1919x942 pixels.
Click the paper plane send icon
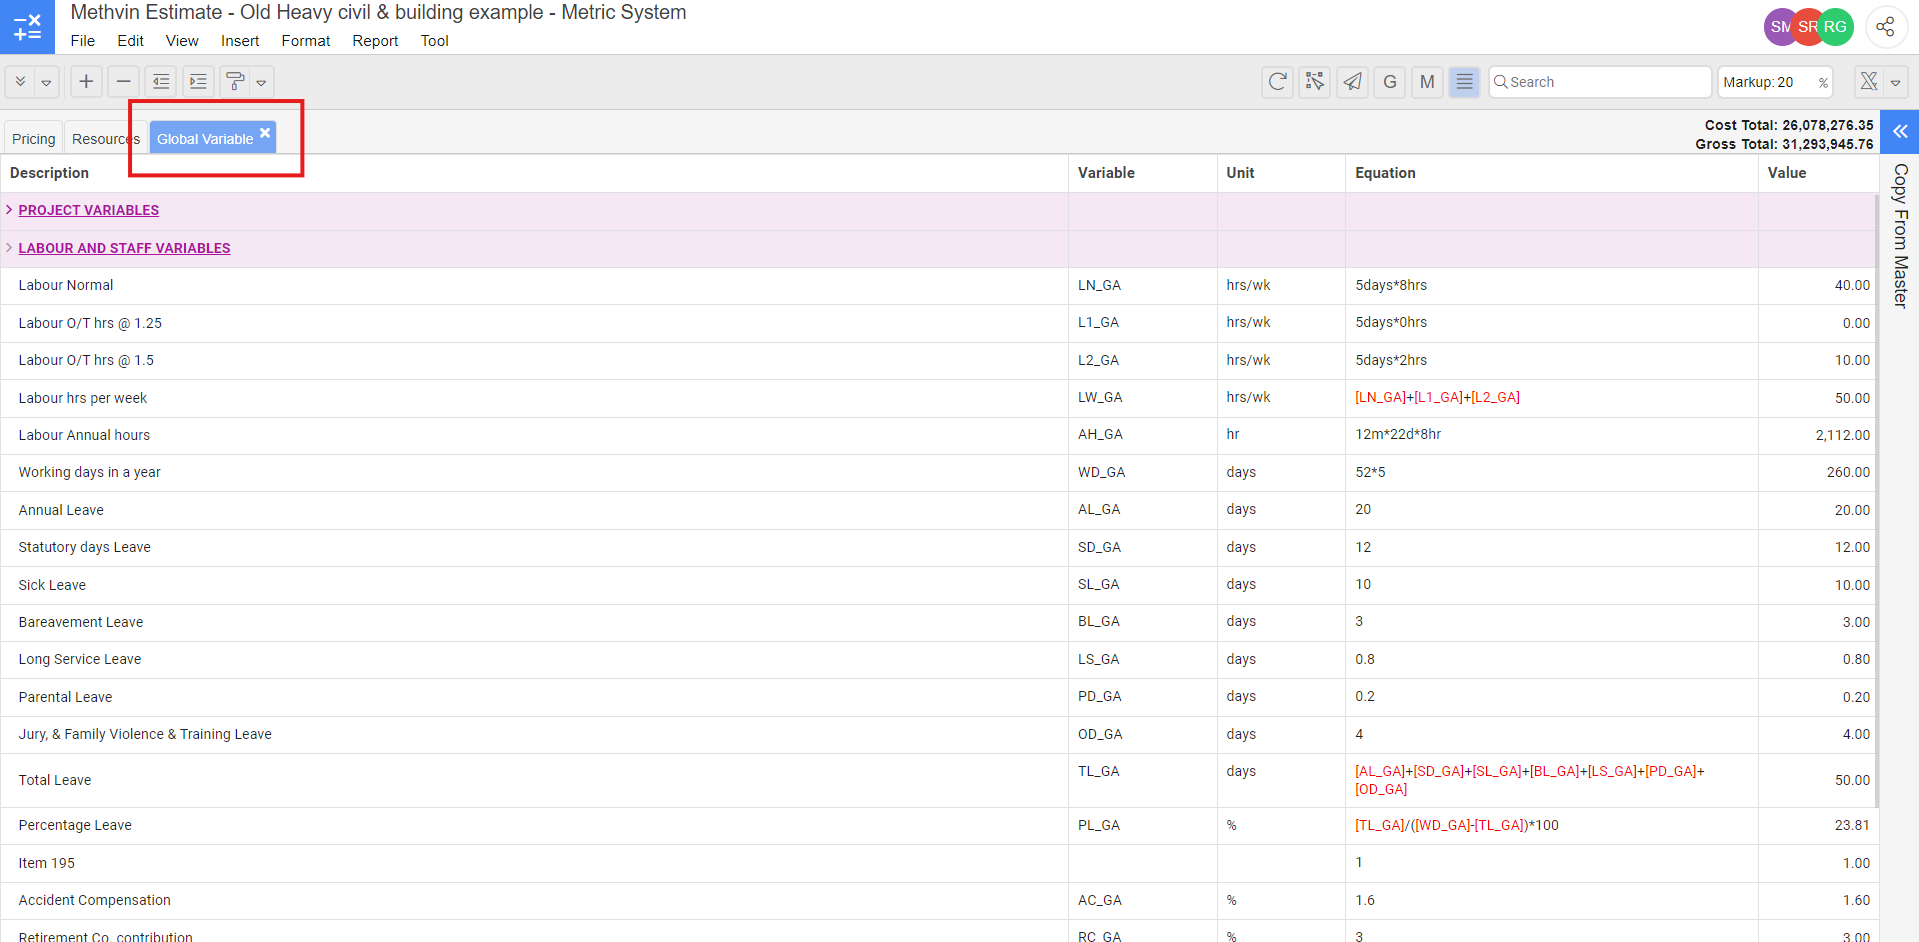click(1352, 82)
